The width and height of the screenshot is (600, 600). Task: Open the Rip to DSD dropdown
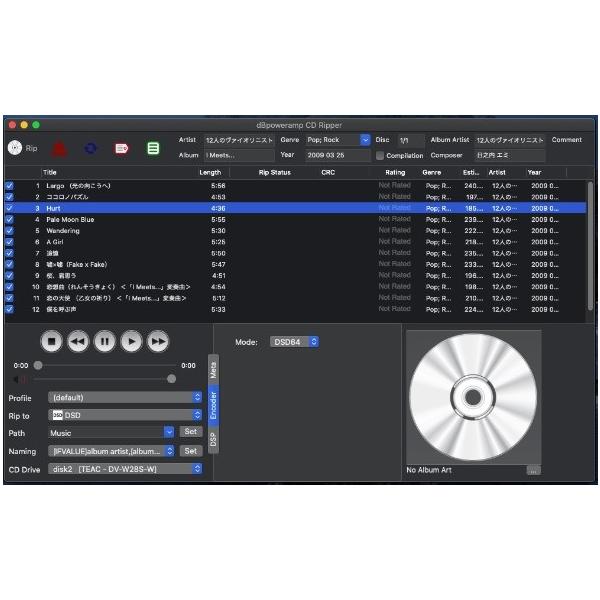pyautogui.click(x=125, y=415)
